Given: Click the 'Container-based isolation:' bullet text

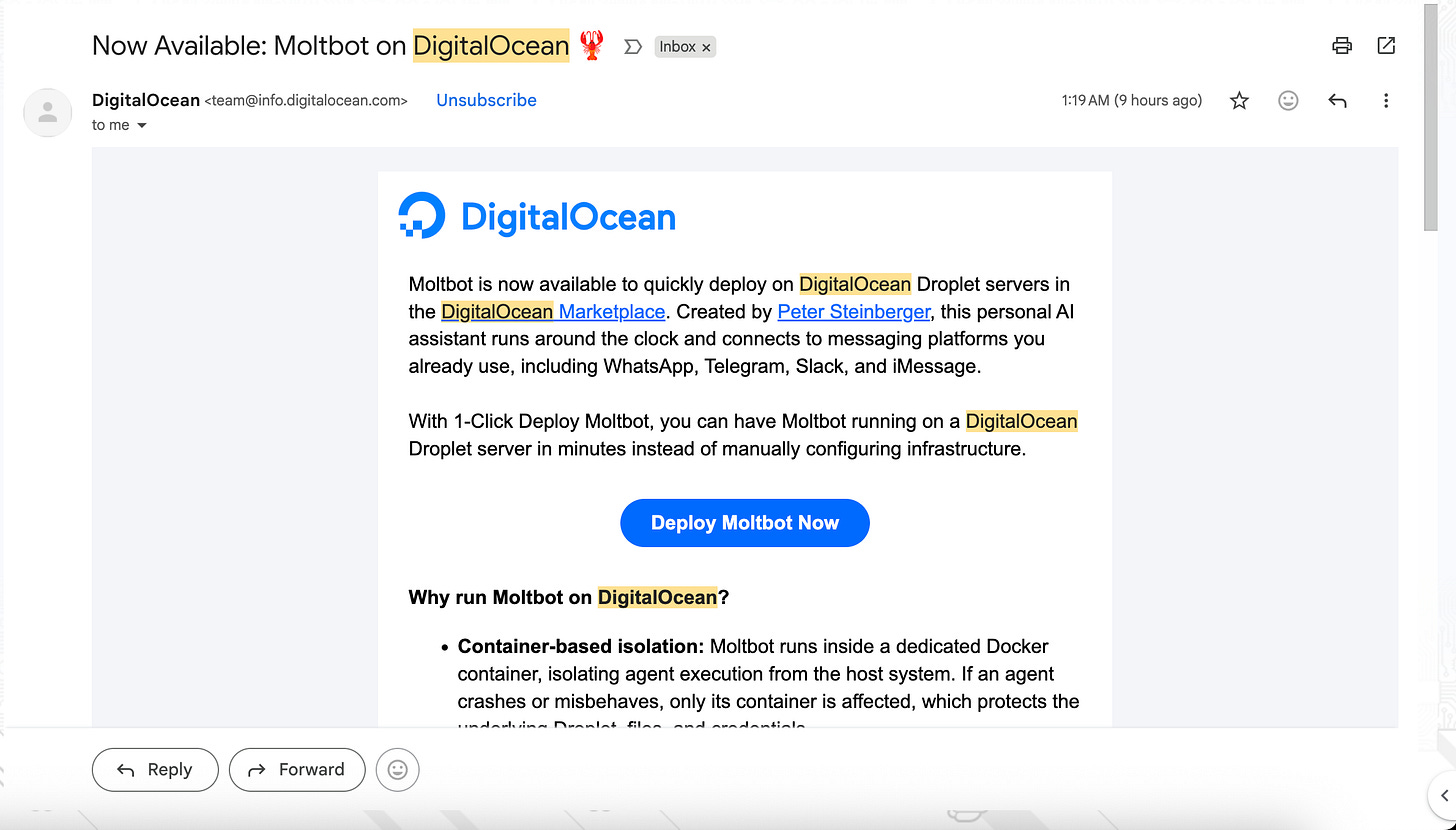Looking at the screenshot, I should click(581, 646).
